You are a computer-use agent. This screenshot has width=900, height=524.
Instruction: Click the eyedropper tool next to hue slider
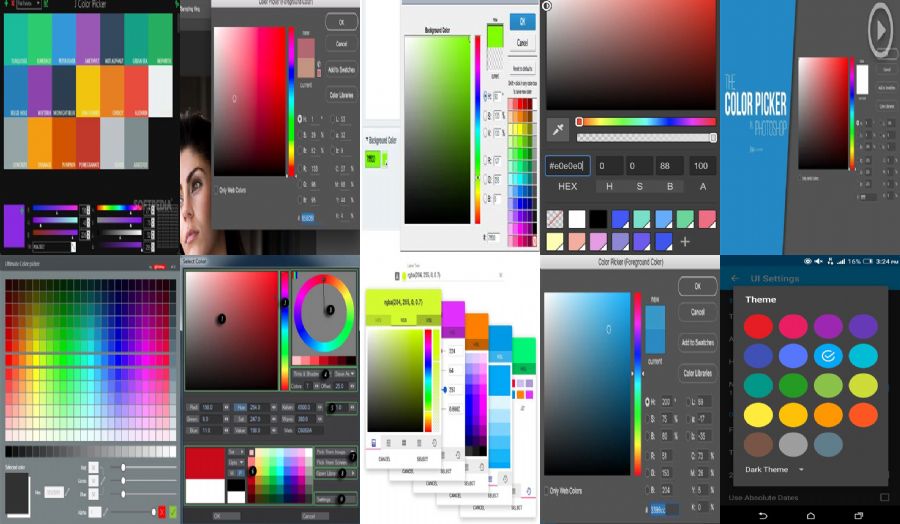tap(558, 129)
